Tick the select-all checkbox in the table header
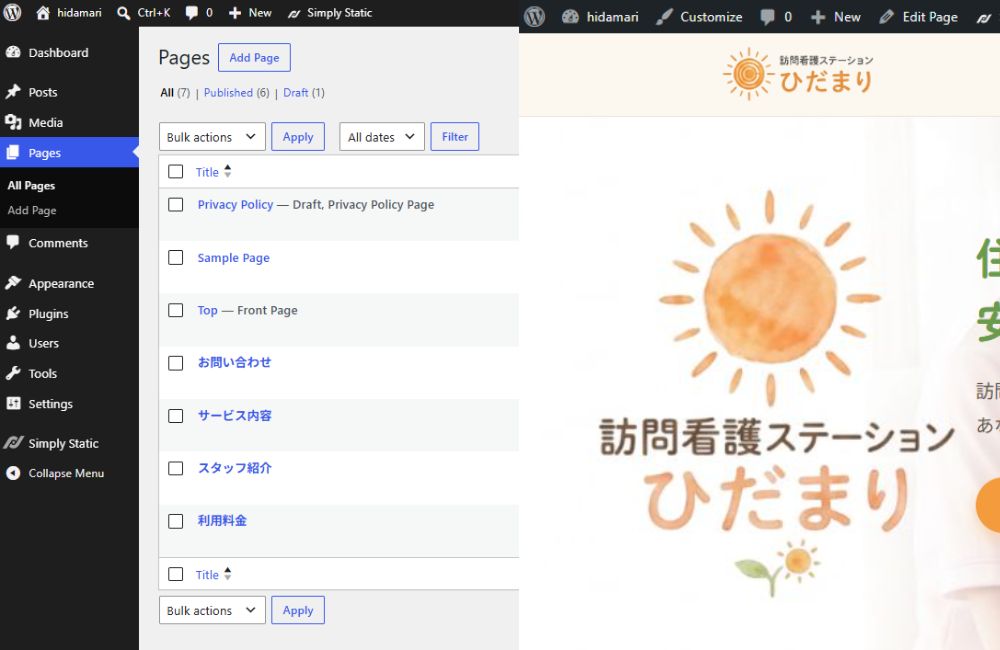 [x=175, y=172]
